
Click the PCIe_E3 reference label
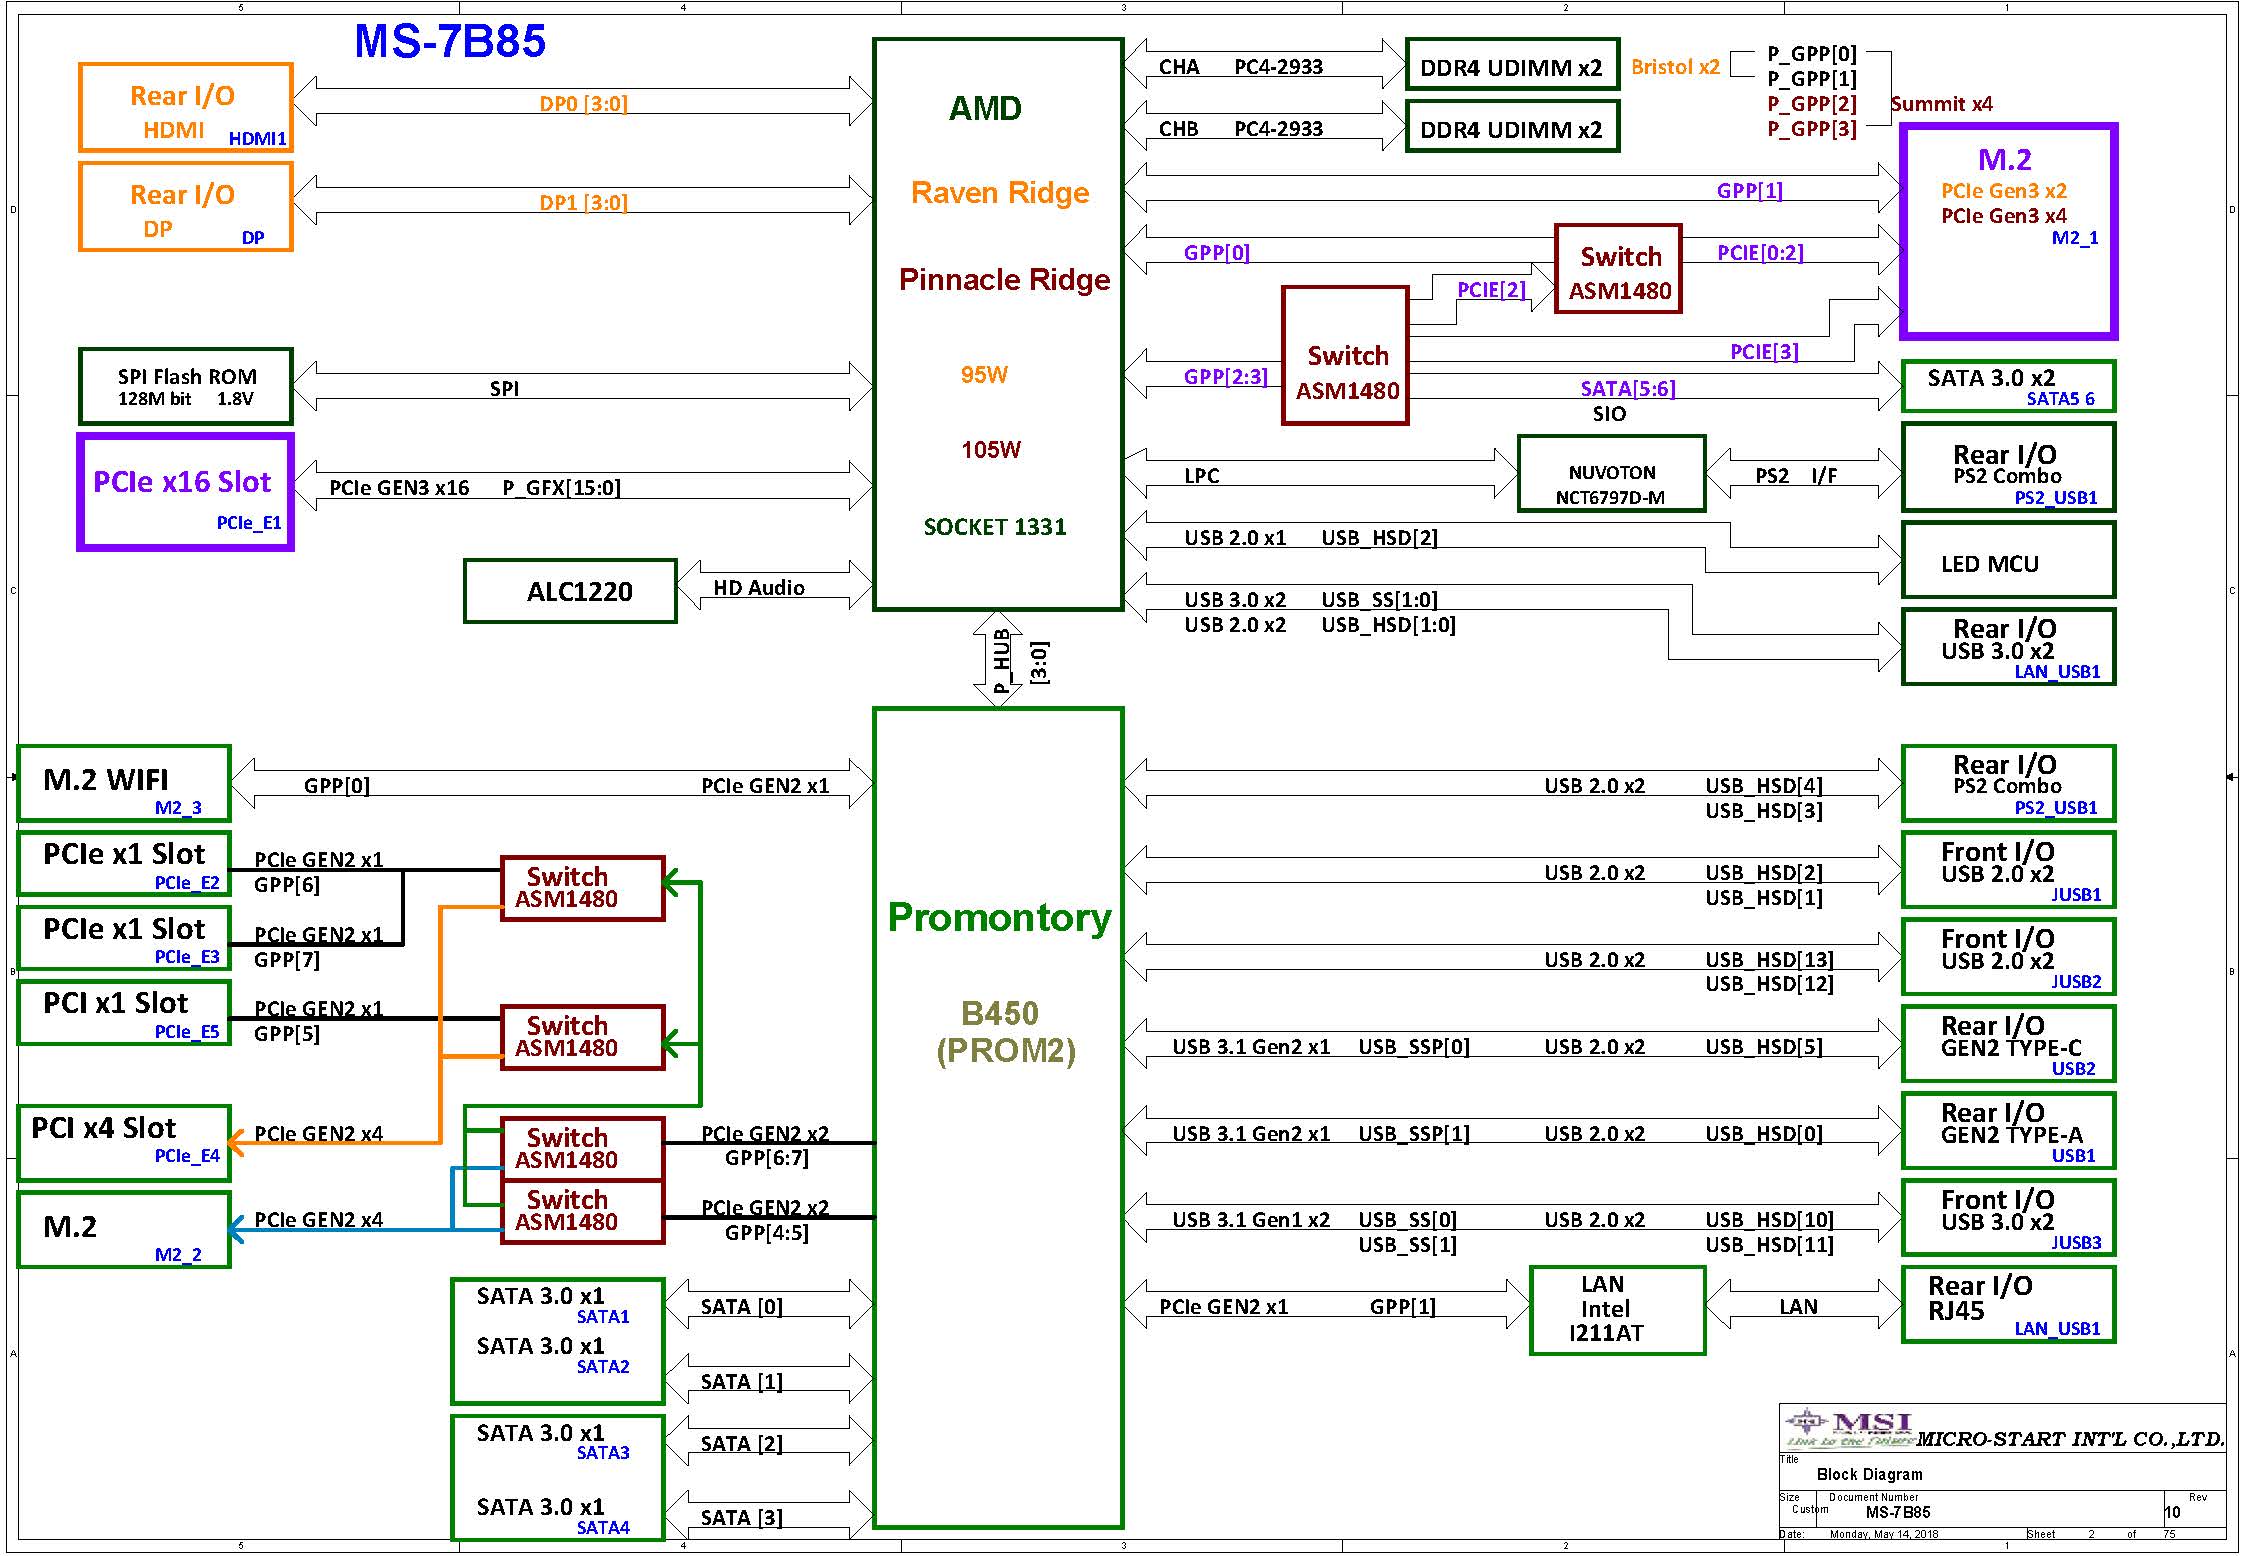[x=187, y=957]
